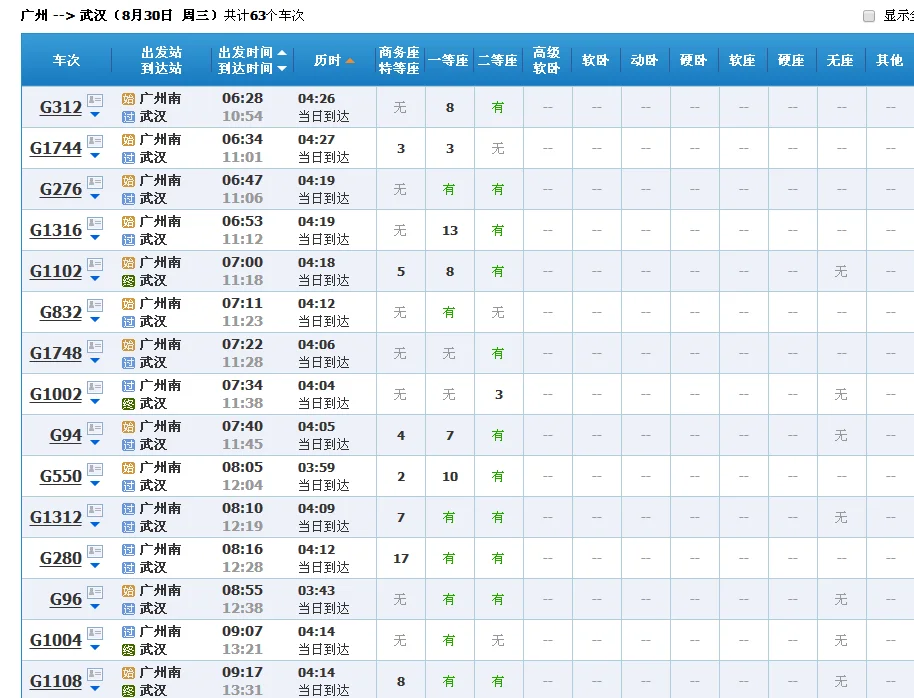Open train G1316 details link
This screenshot has height=698, width=914.
coord(56,230)
